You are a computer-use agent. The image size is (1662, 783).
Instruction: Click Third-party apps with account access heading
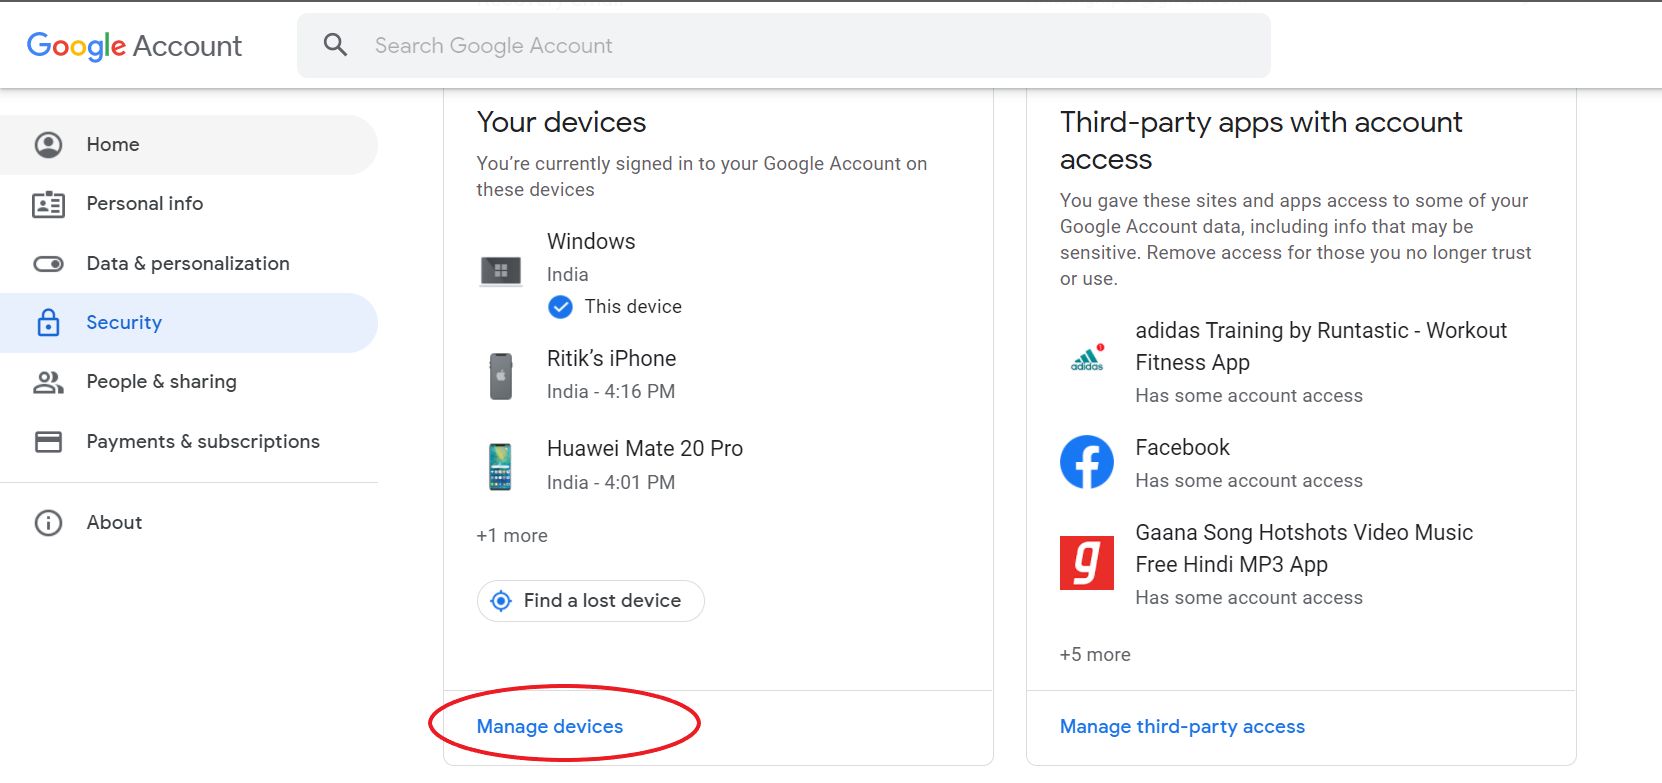(x=1261, y=141)
